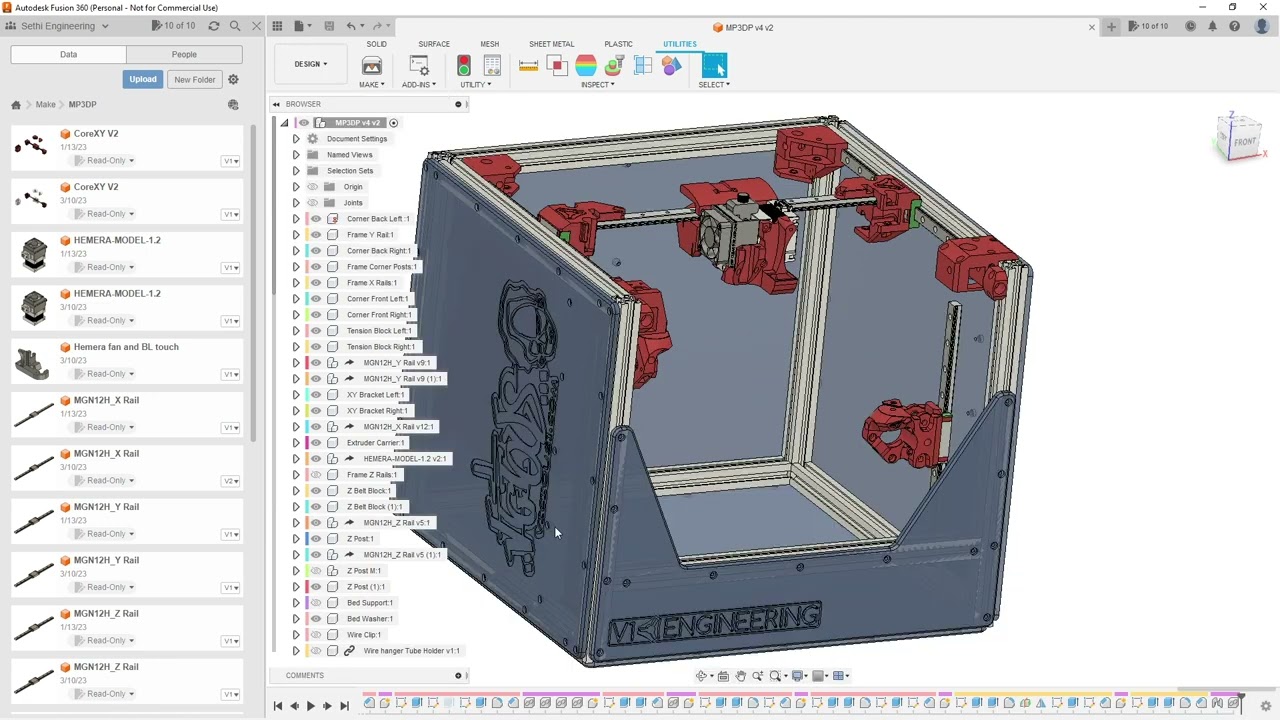Select the Look At tool
Viewport: 1280px width, 720px height.
724,676
